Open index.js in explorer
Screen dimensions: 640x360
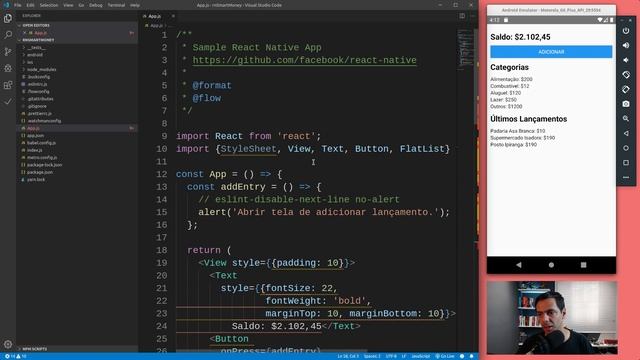(x=34, y=150)
